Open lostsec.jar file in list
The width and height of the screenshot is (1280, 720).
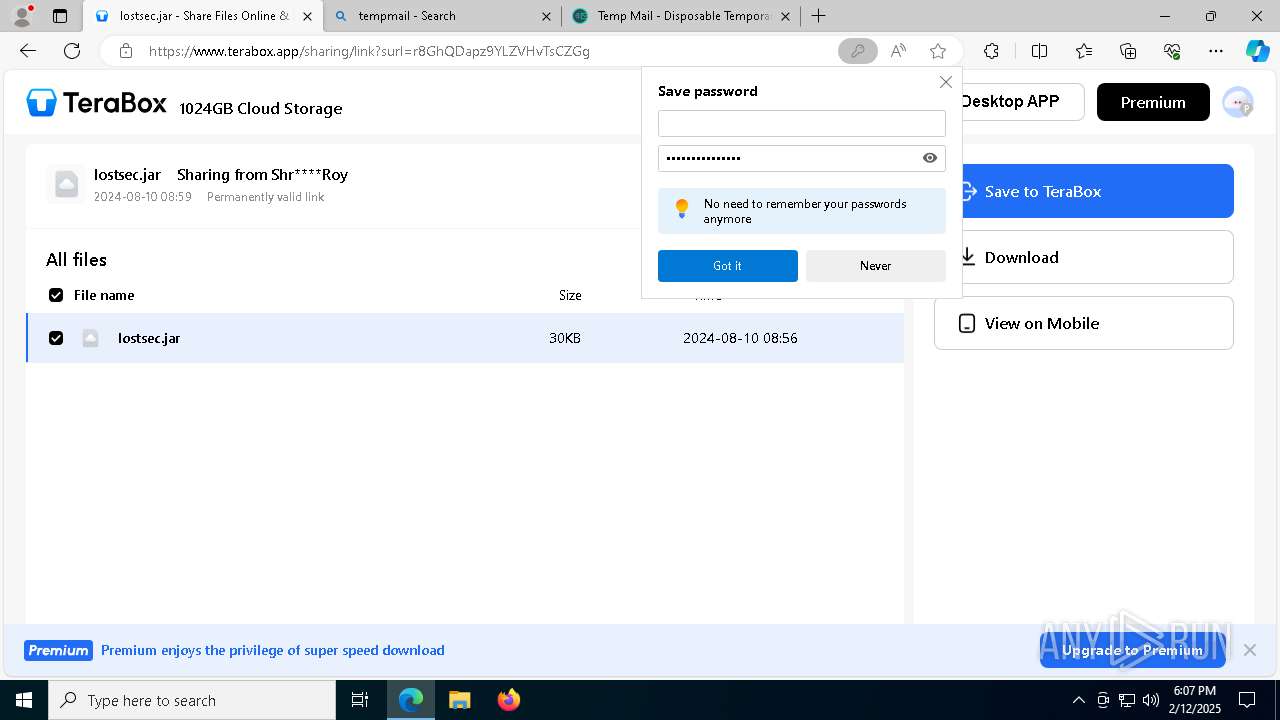tap(149, 338)
